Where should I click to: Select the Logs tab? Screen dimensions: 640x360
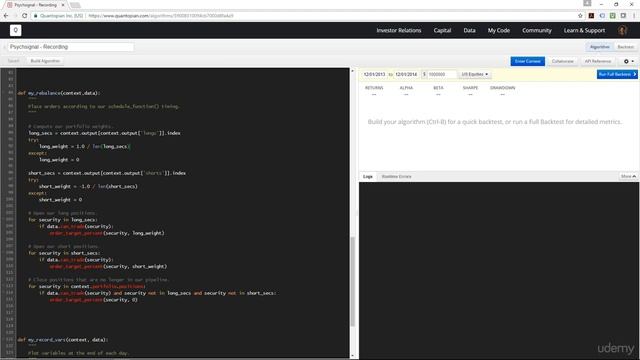(x=368, y=176)
